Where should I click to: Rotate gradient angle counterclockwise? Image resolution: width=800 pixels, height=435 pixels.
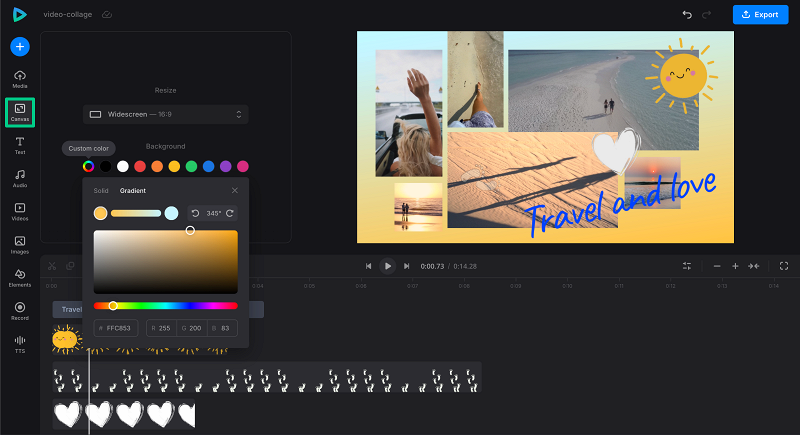[195, 213]
